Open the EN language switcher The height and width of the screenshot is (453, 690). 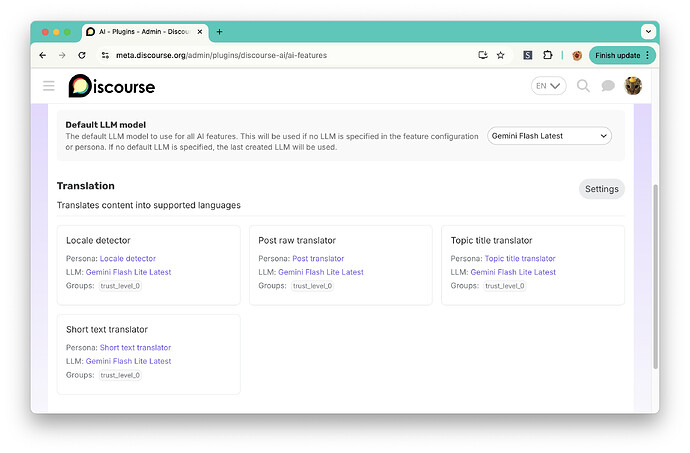pos(548,86)
